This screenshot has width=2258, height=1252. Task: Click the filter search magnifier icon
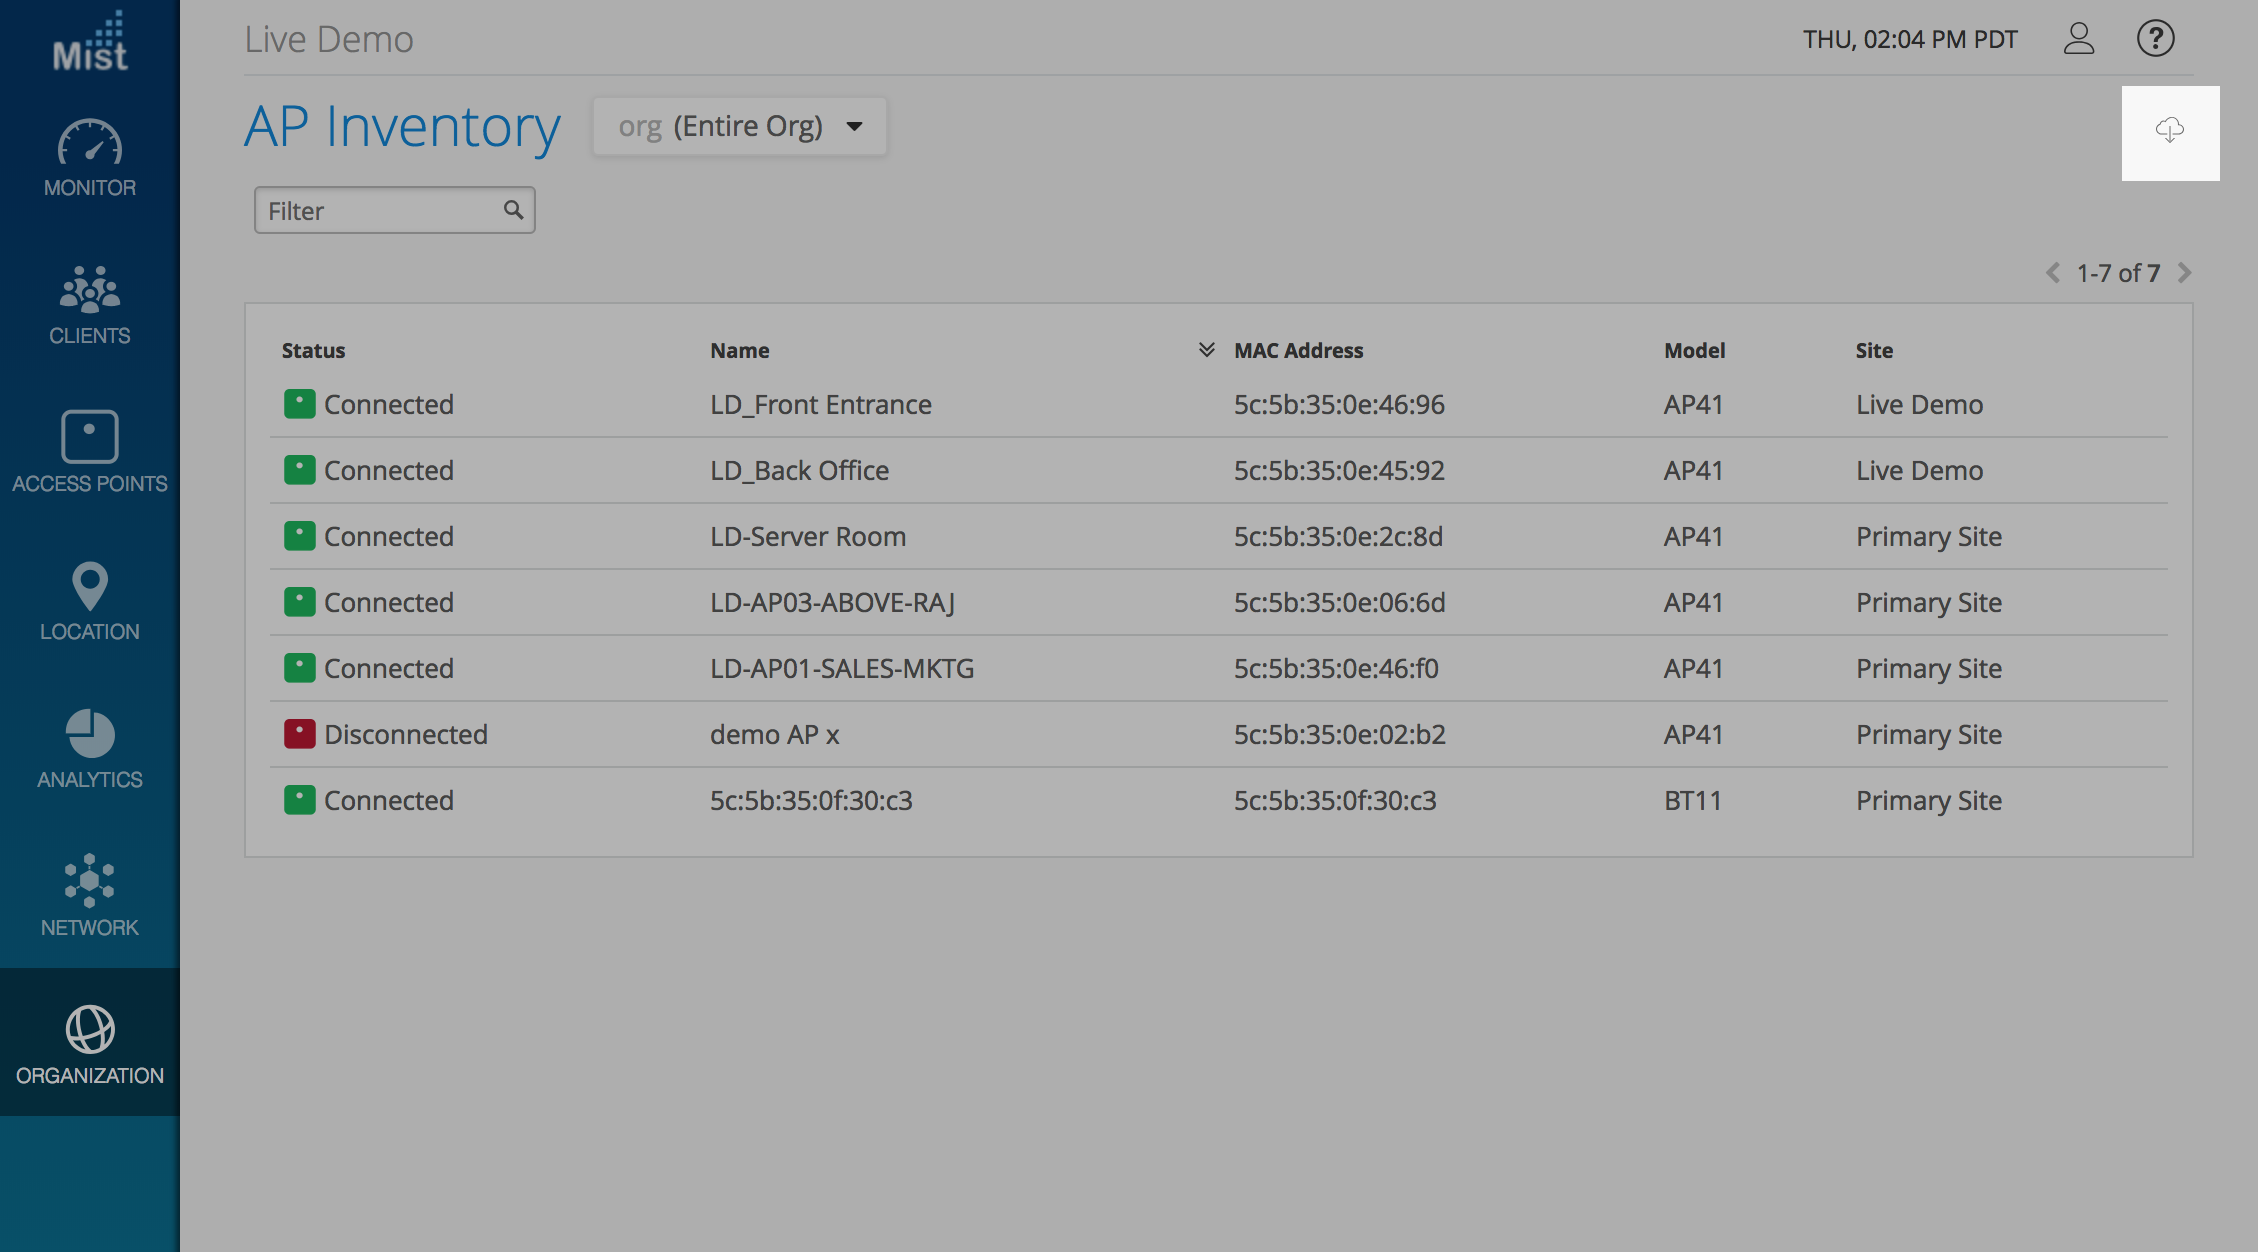click(513, 210)
